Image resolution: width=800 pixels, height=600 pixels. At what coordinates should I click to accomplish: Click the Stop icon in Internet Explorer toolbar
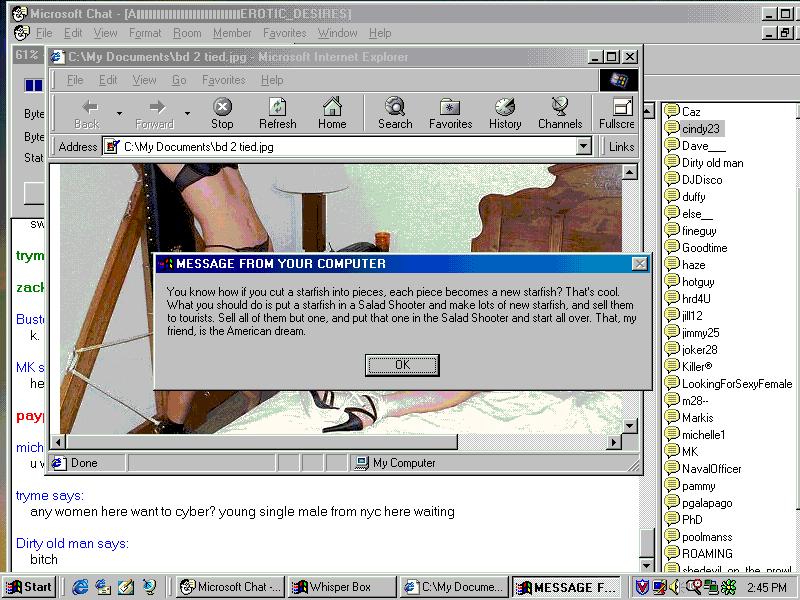[x=222, y=107]
